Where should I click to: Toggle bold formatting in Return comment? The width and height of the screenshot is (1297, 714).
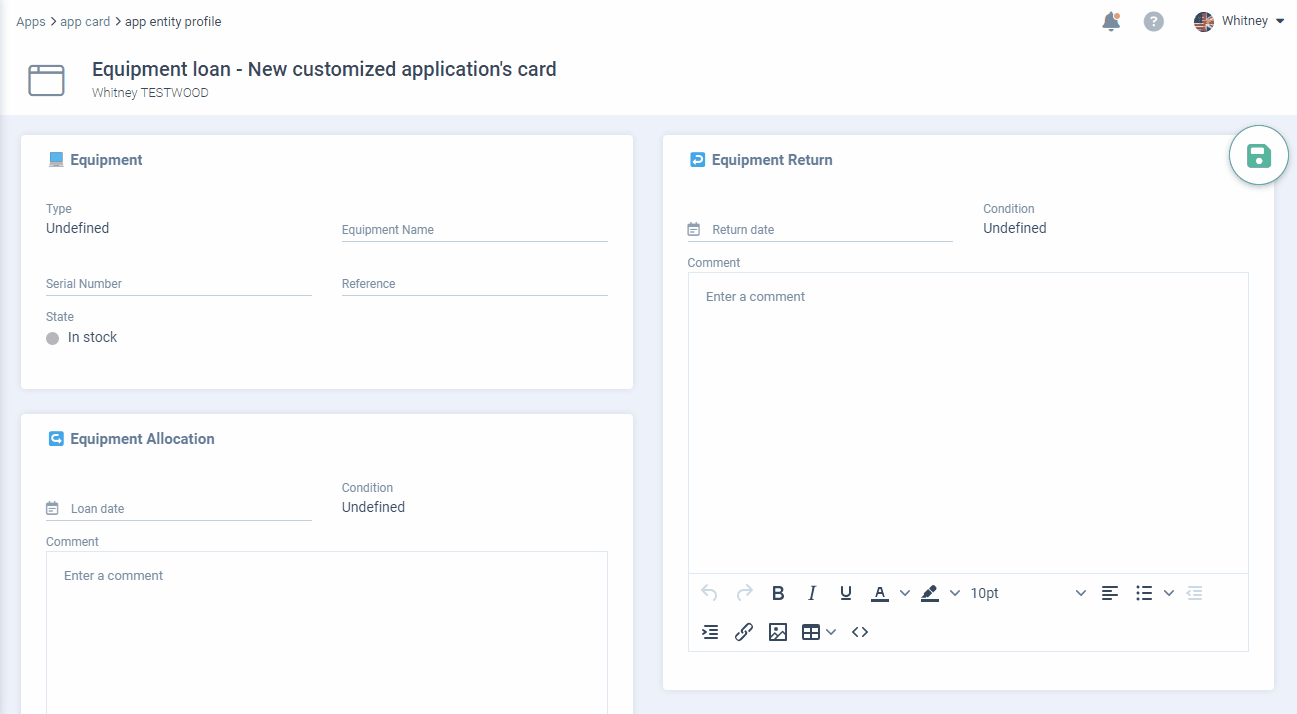tap(778, 593)
